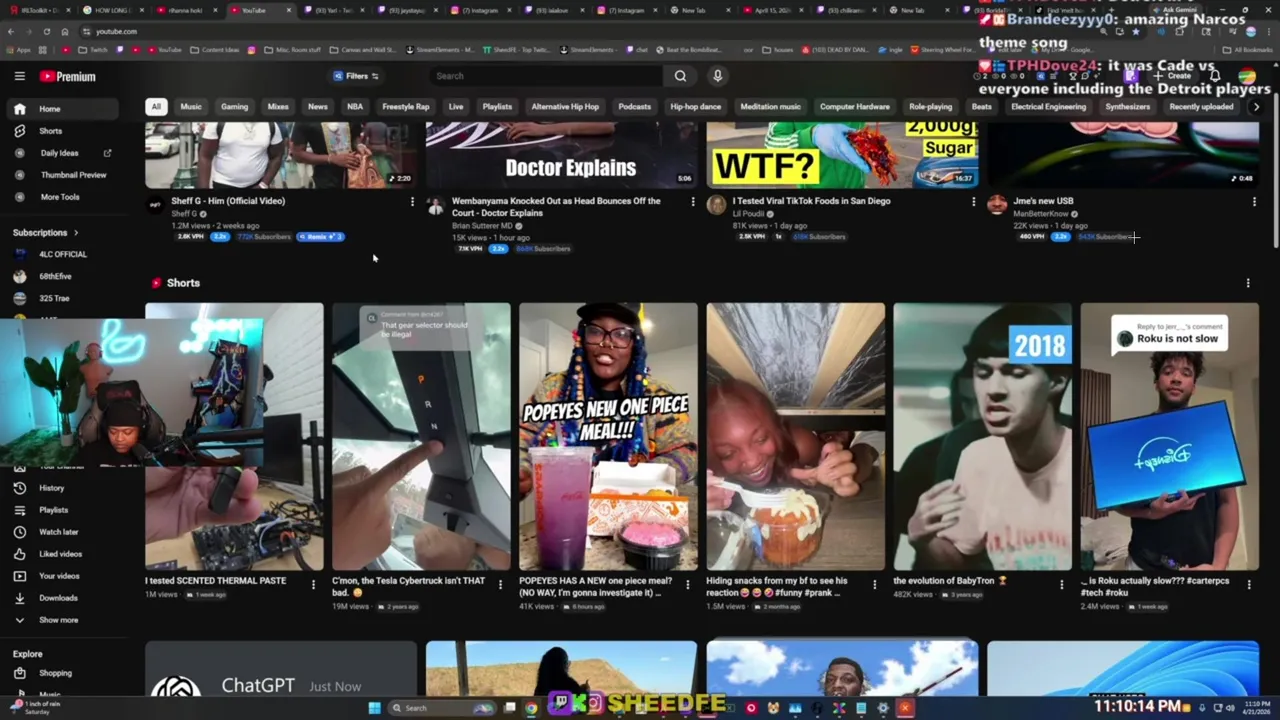Play the Roku is not slow short
The width and height of the screenshot is (1280, 720).
1169,436
